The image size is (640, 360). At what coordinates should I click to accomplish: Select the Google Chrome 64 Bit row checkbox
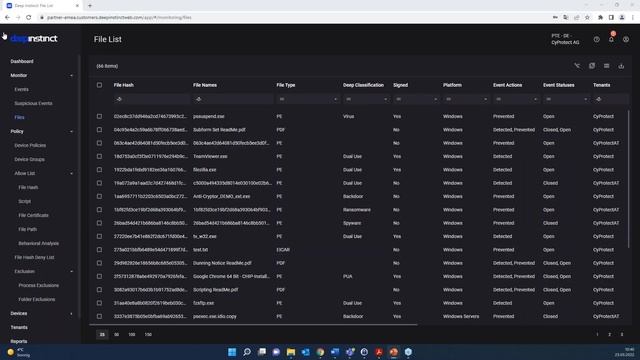pos(99,276)
